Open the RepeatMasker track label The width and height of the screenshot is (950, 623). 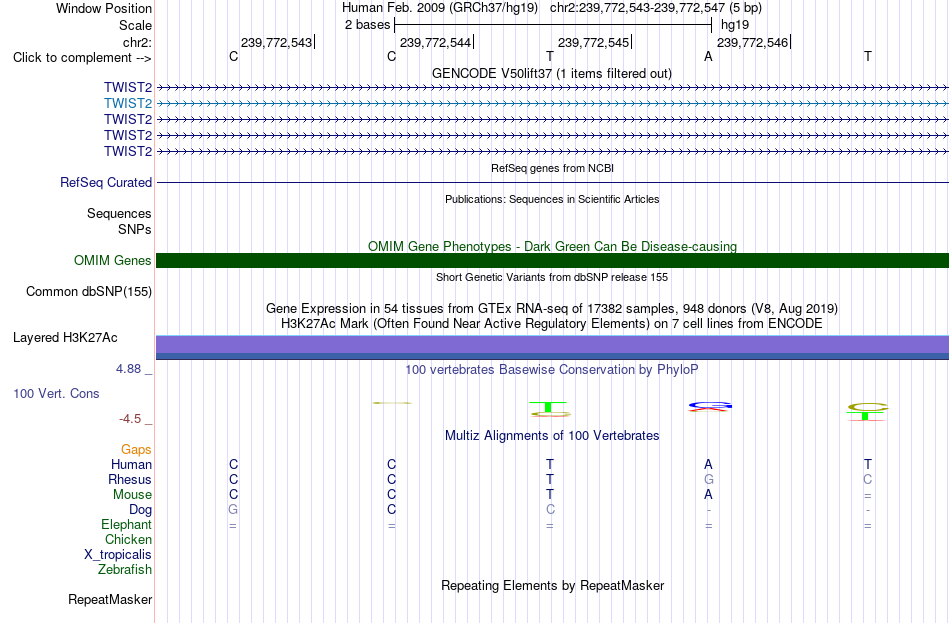pos(110,599)
